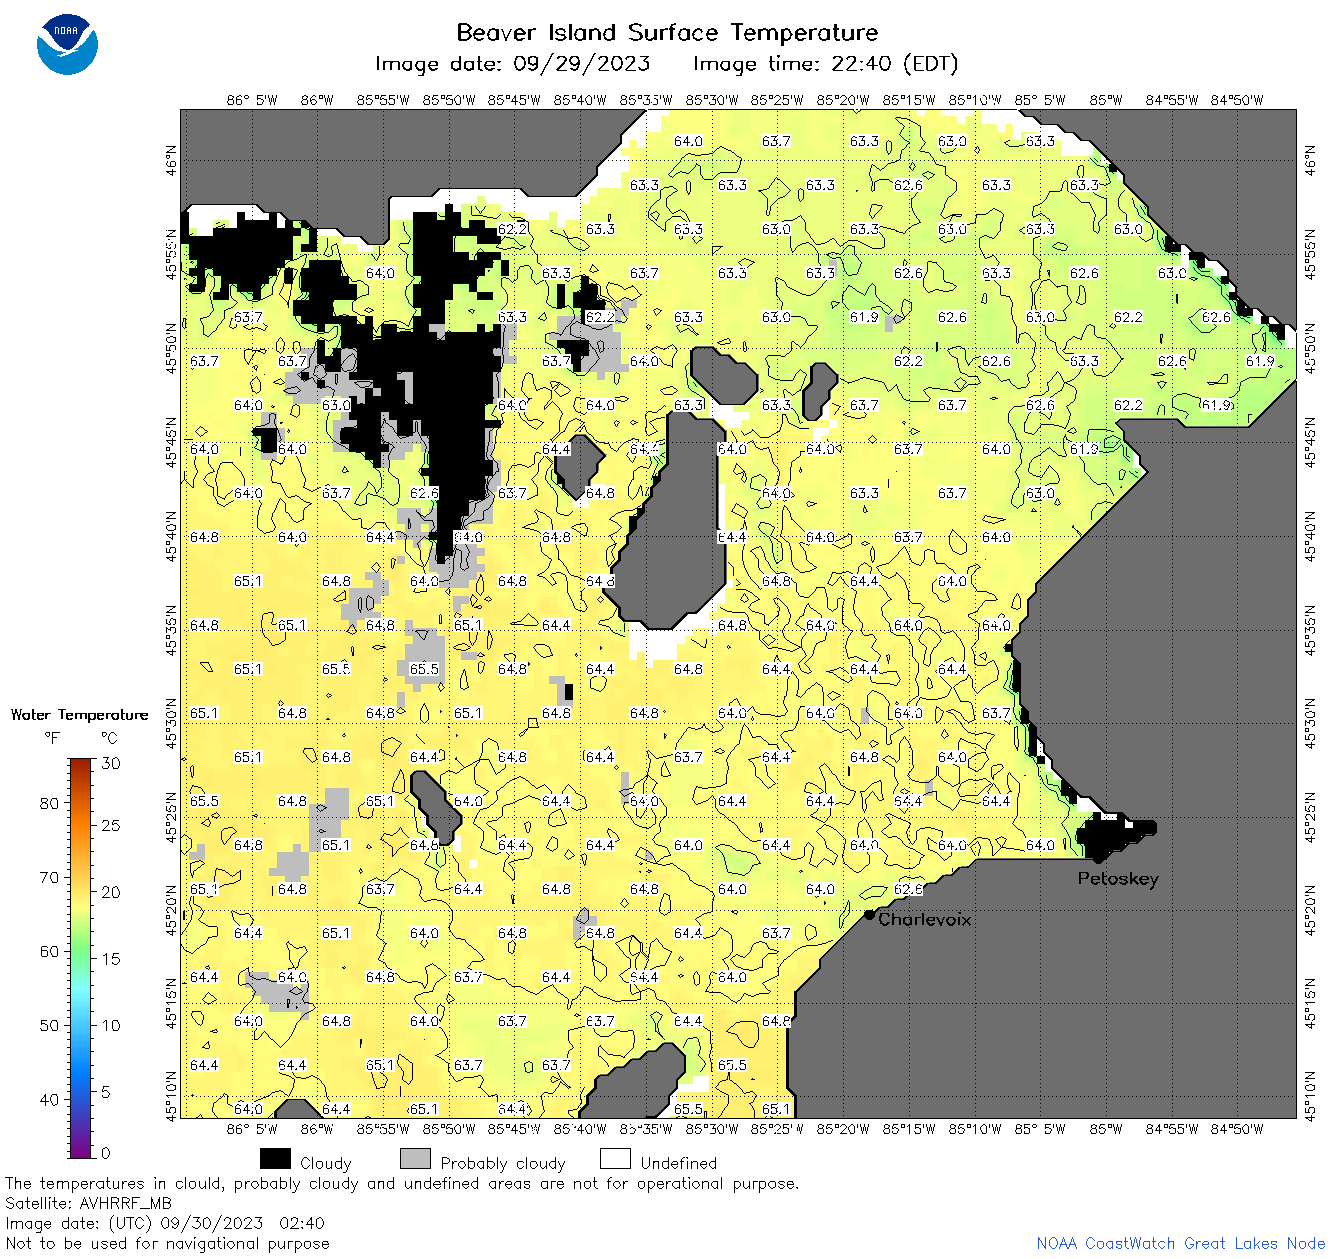Click the Probably cloudy legend text

click(x=503, y=1164)
